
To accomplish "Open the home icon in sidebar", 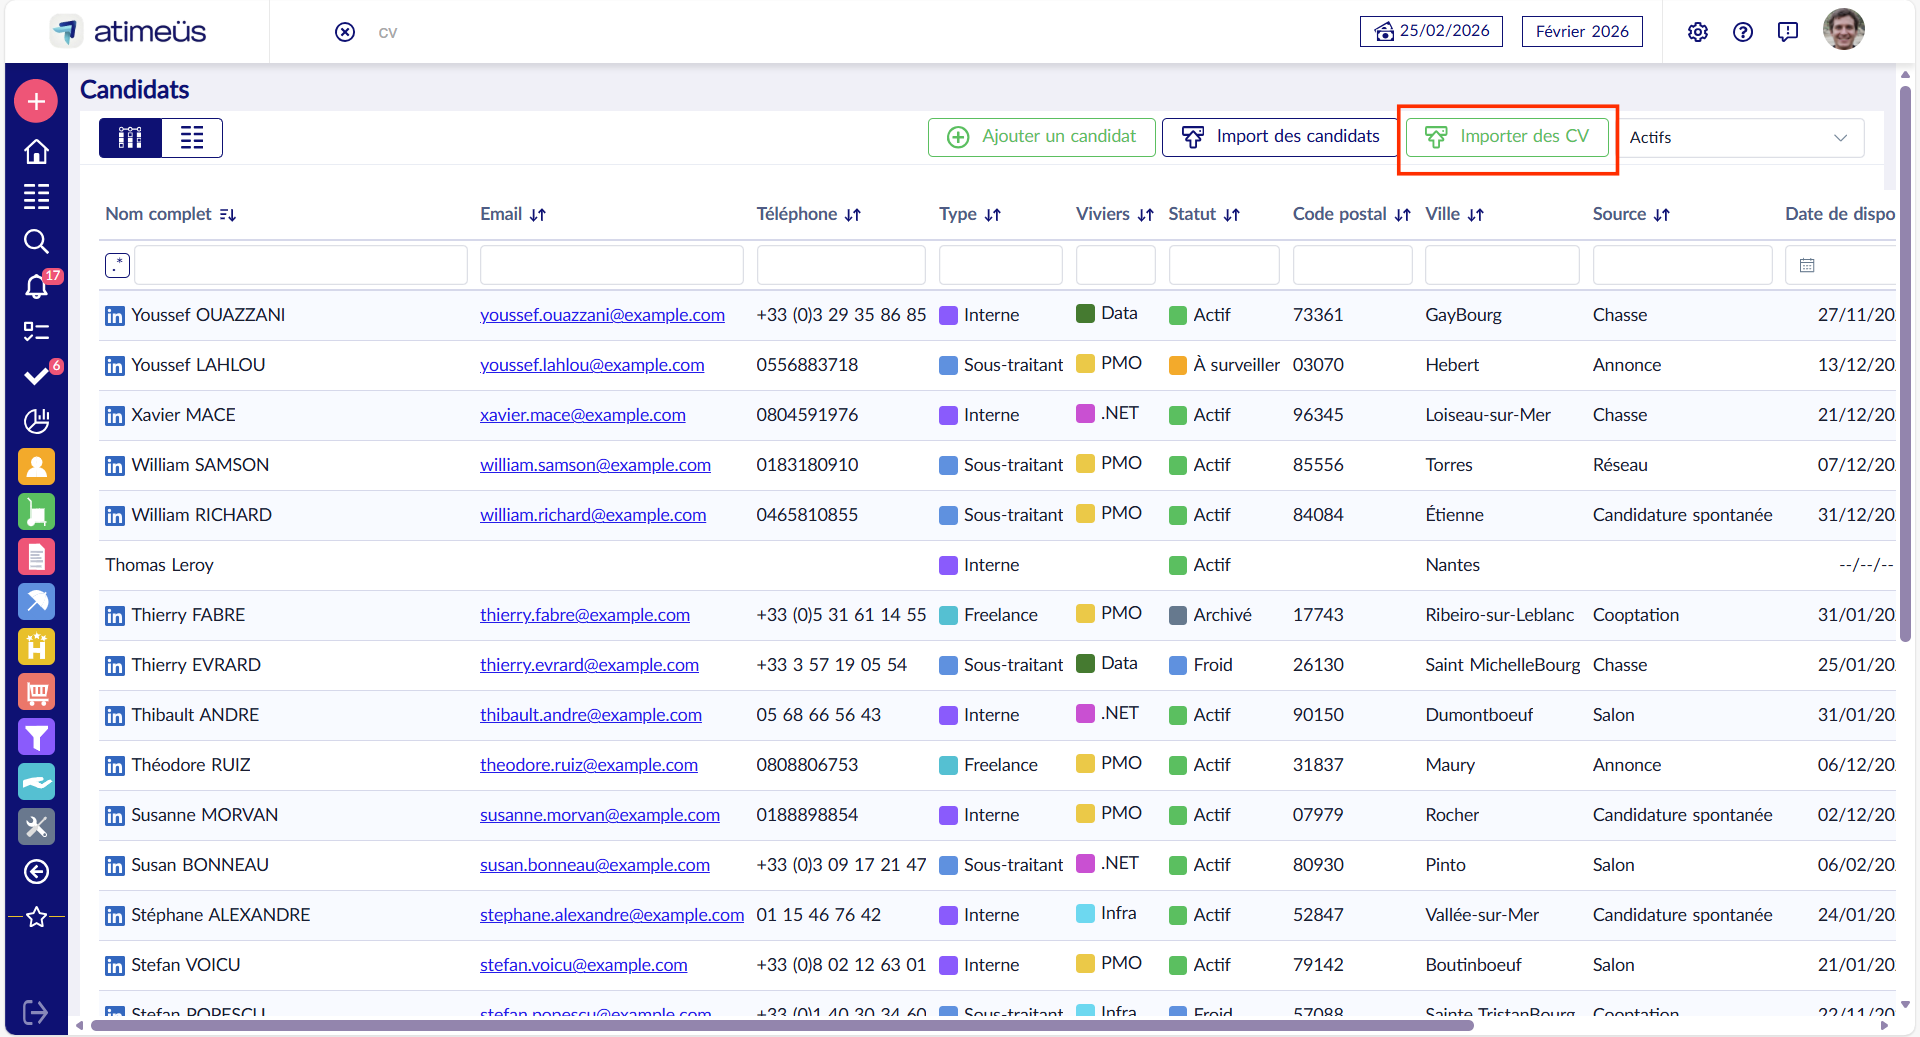I will point(36,151).
